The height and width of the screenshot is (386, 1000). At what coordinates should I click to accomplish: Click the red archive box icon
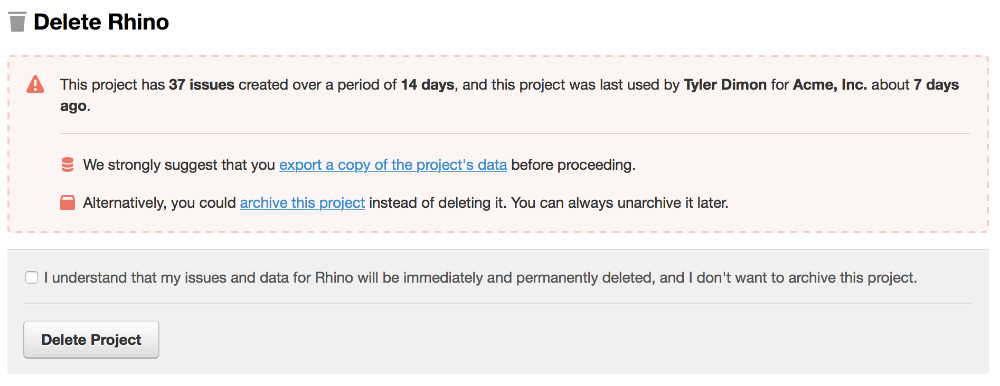67,204
